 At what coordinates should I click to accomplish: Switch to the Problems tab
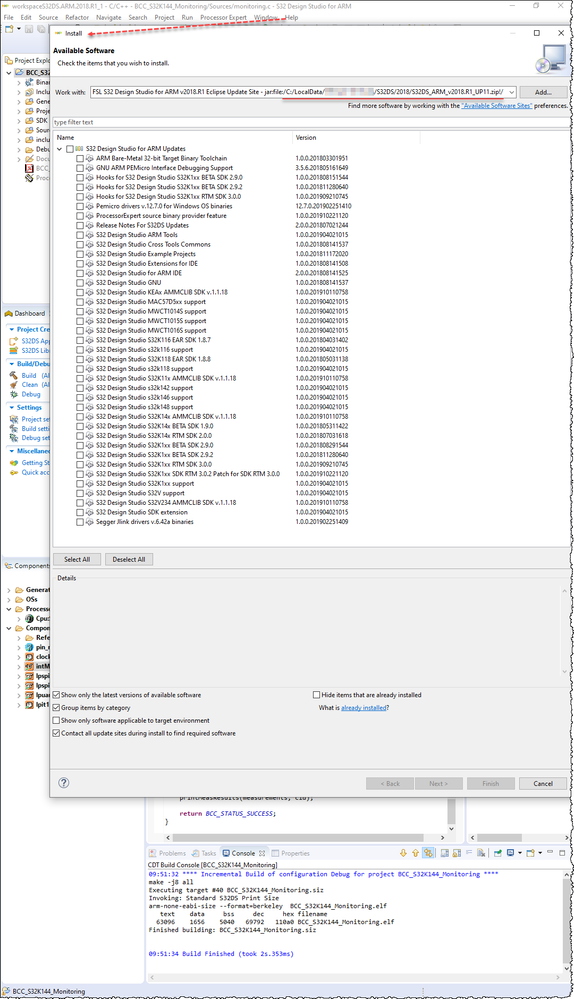pyautogui.click(x=168, y=853)
